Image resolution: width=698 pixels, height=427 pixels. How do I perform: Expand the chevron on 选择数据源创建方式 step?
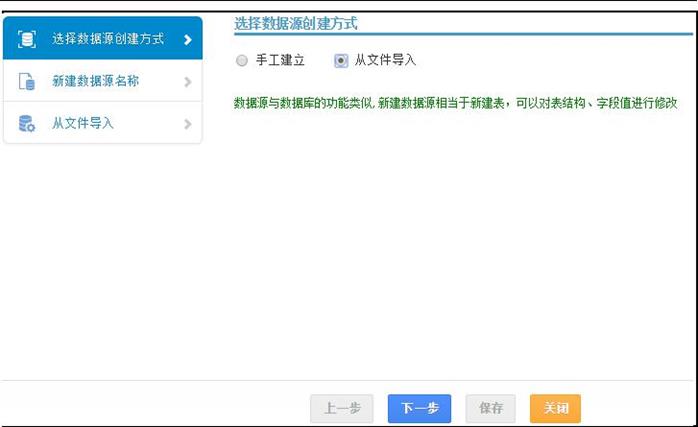coord(188,40)
